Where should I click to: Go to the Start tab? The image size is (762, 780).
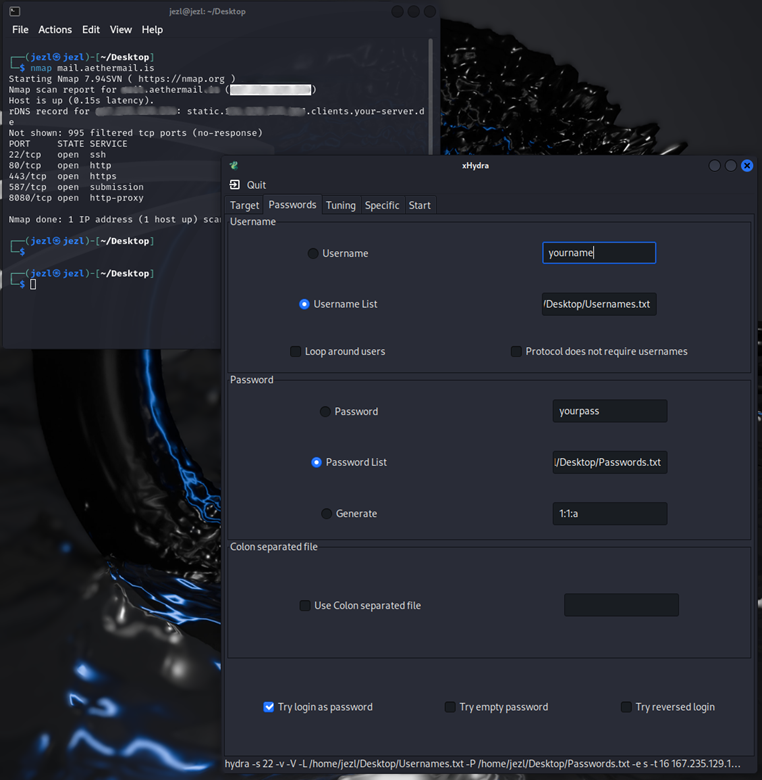click(419, 205)
